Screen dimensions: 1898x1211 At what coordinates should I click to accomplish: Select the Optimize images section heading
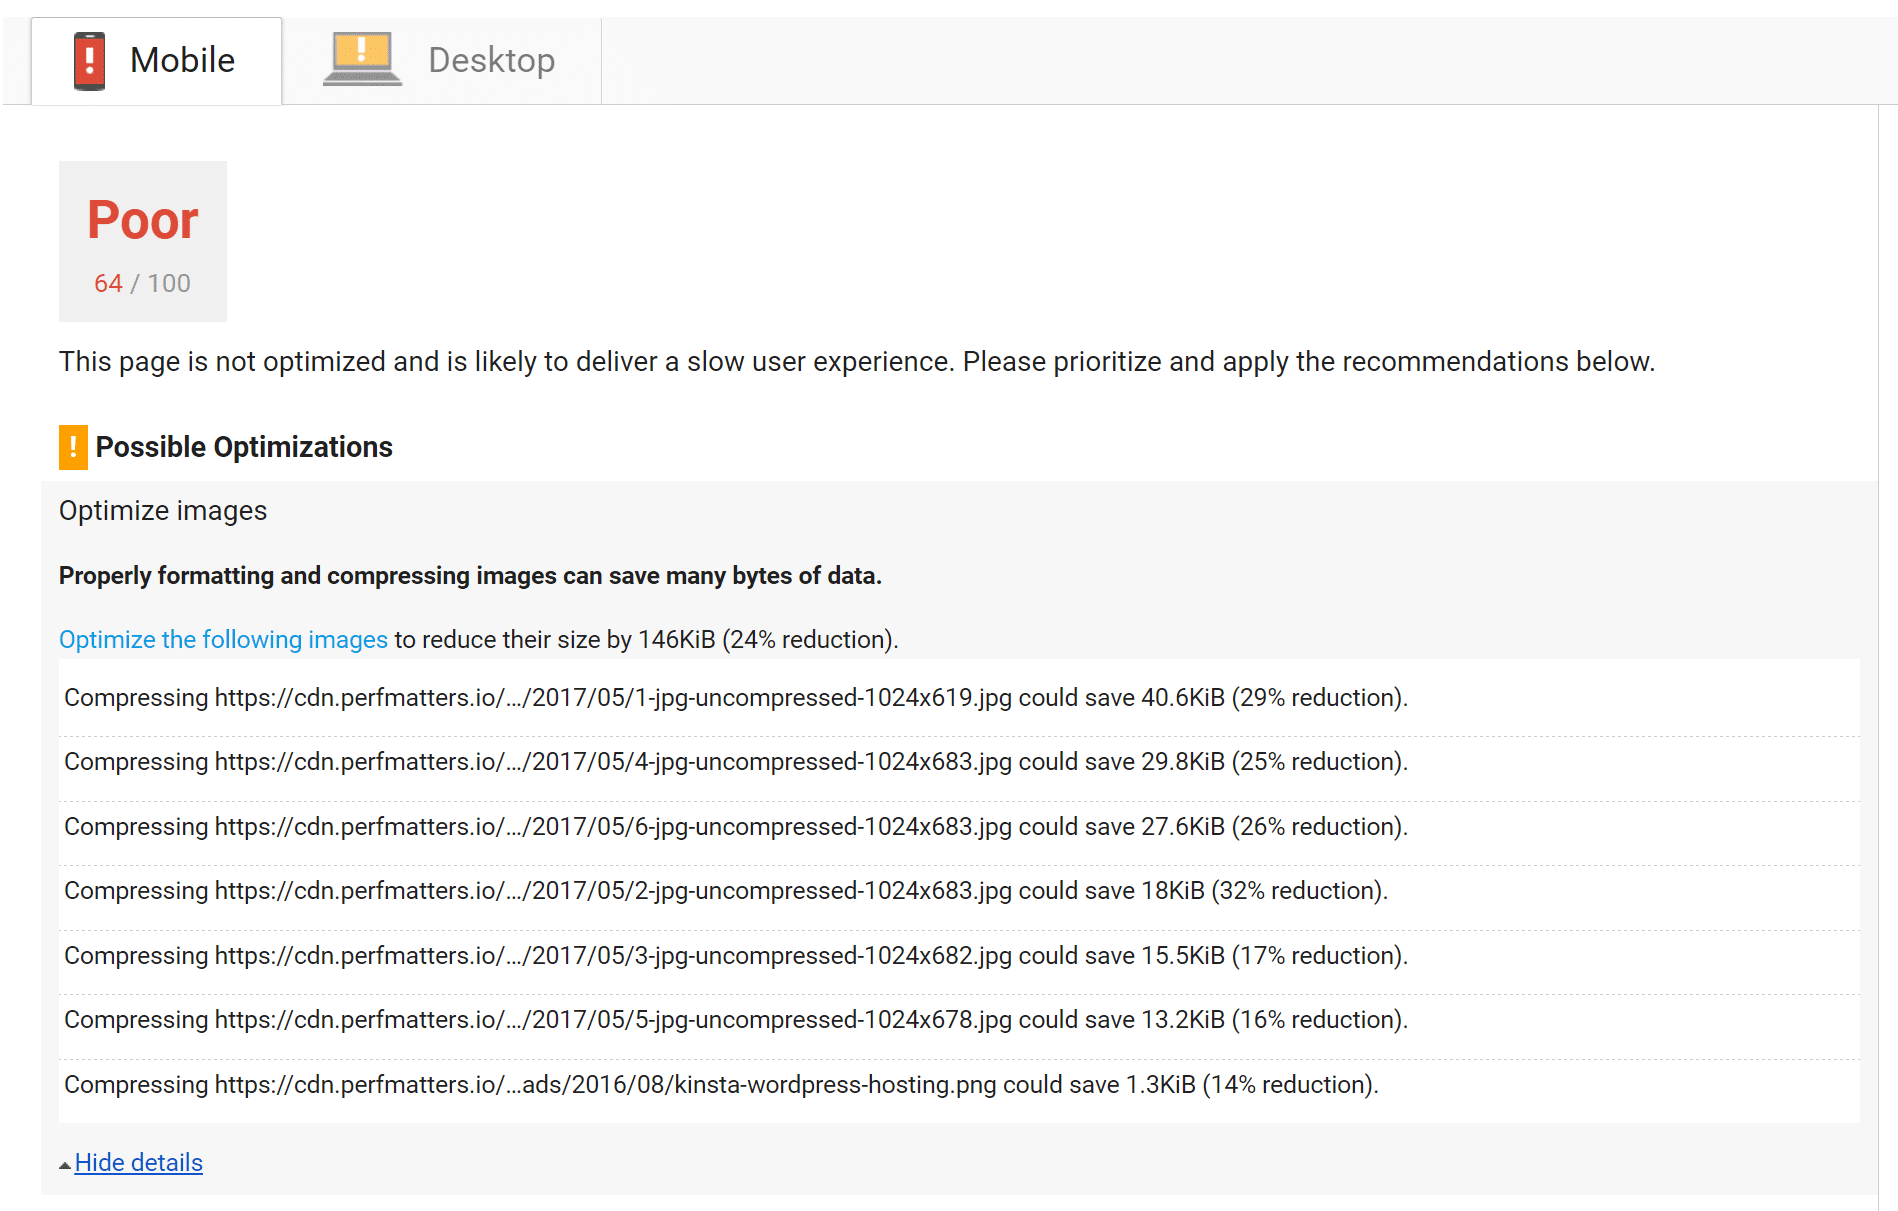coord(163,510)
